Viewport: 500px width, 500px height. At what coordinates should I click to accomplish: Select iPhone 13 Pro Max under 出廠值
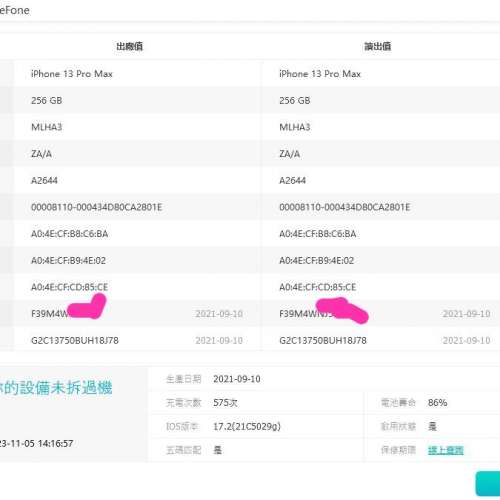tap(72, 74)
